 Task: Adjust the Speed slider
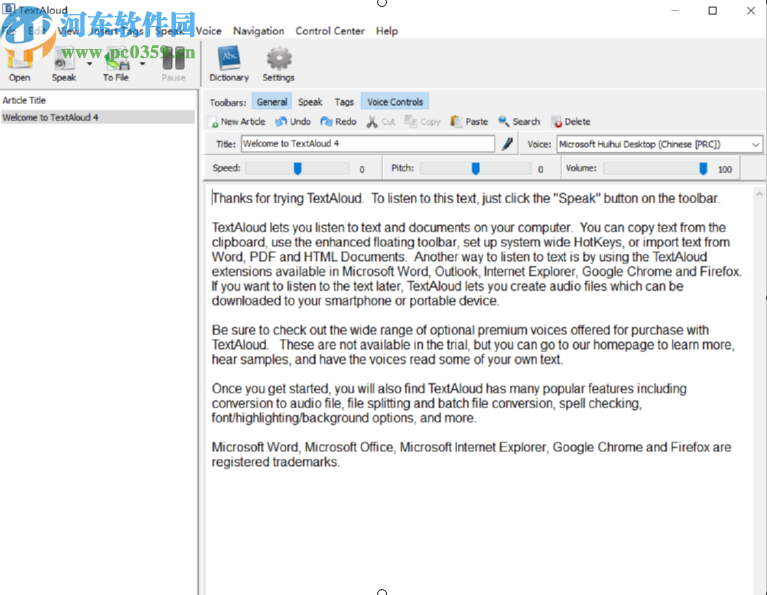297,169
